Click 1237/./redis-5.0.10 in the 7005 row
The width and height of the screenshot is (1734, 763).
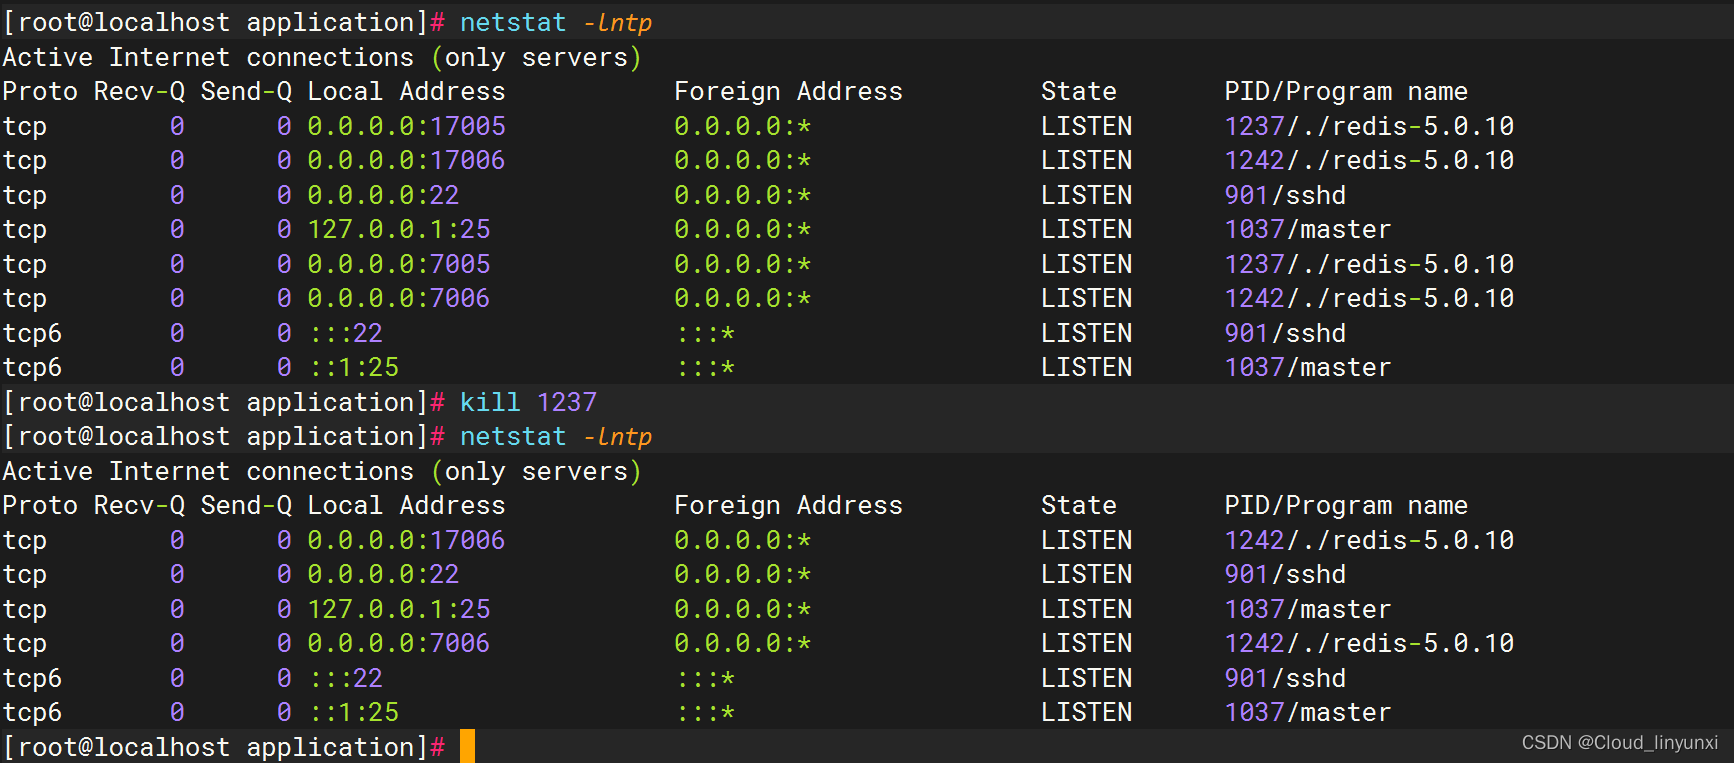[x=1369, y=264]
